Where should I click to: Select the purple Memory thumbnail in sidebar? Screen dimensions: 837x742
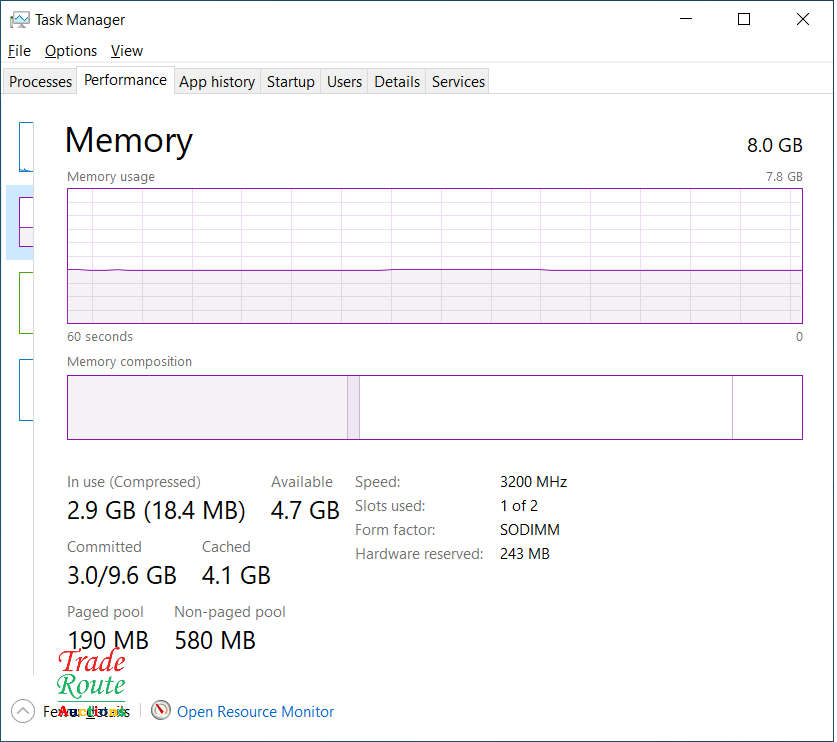point(26,222)
